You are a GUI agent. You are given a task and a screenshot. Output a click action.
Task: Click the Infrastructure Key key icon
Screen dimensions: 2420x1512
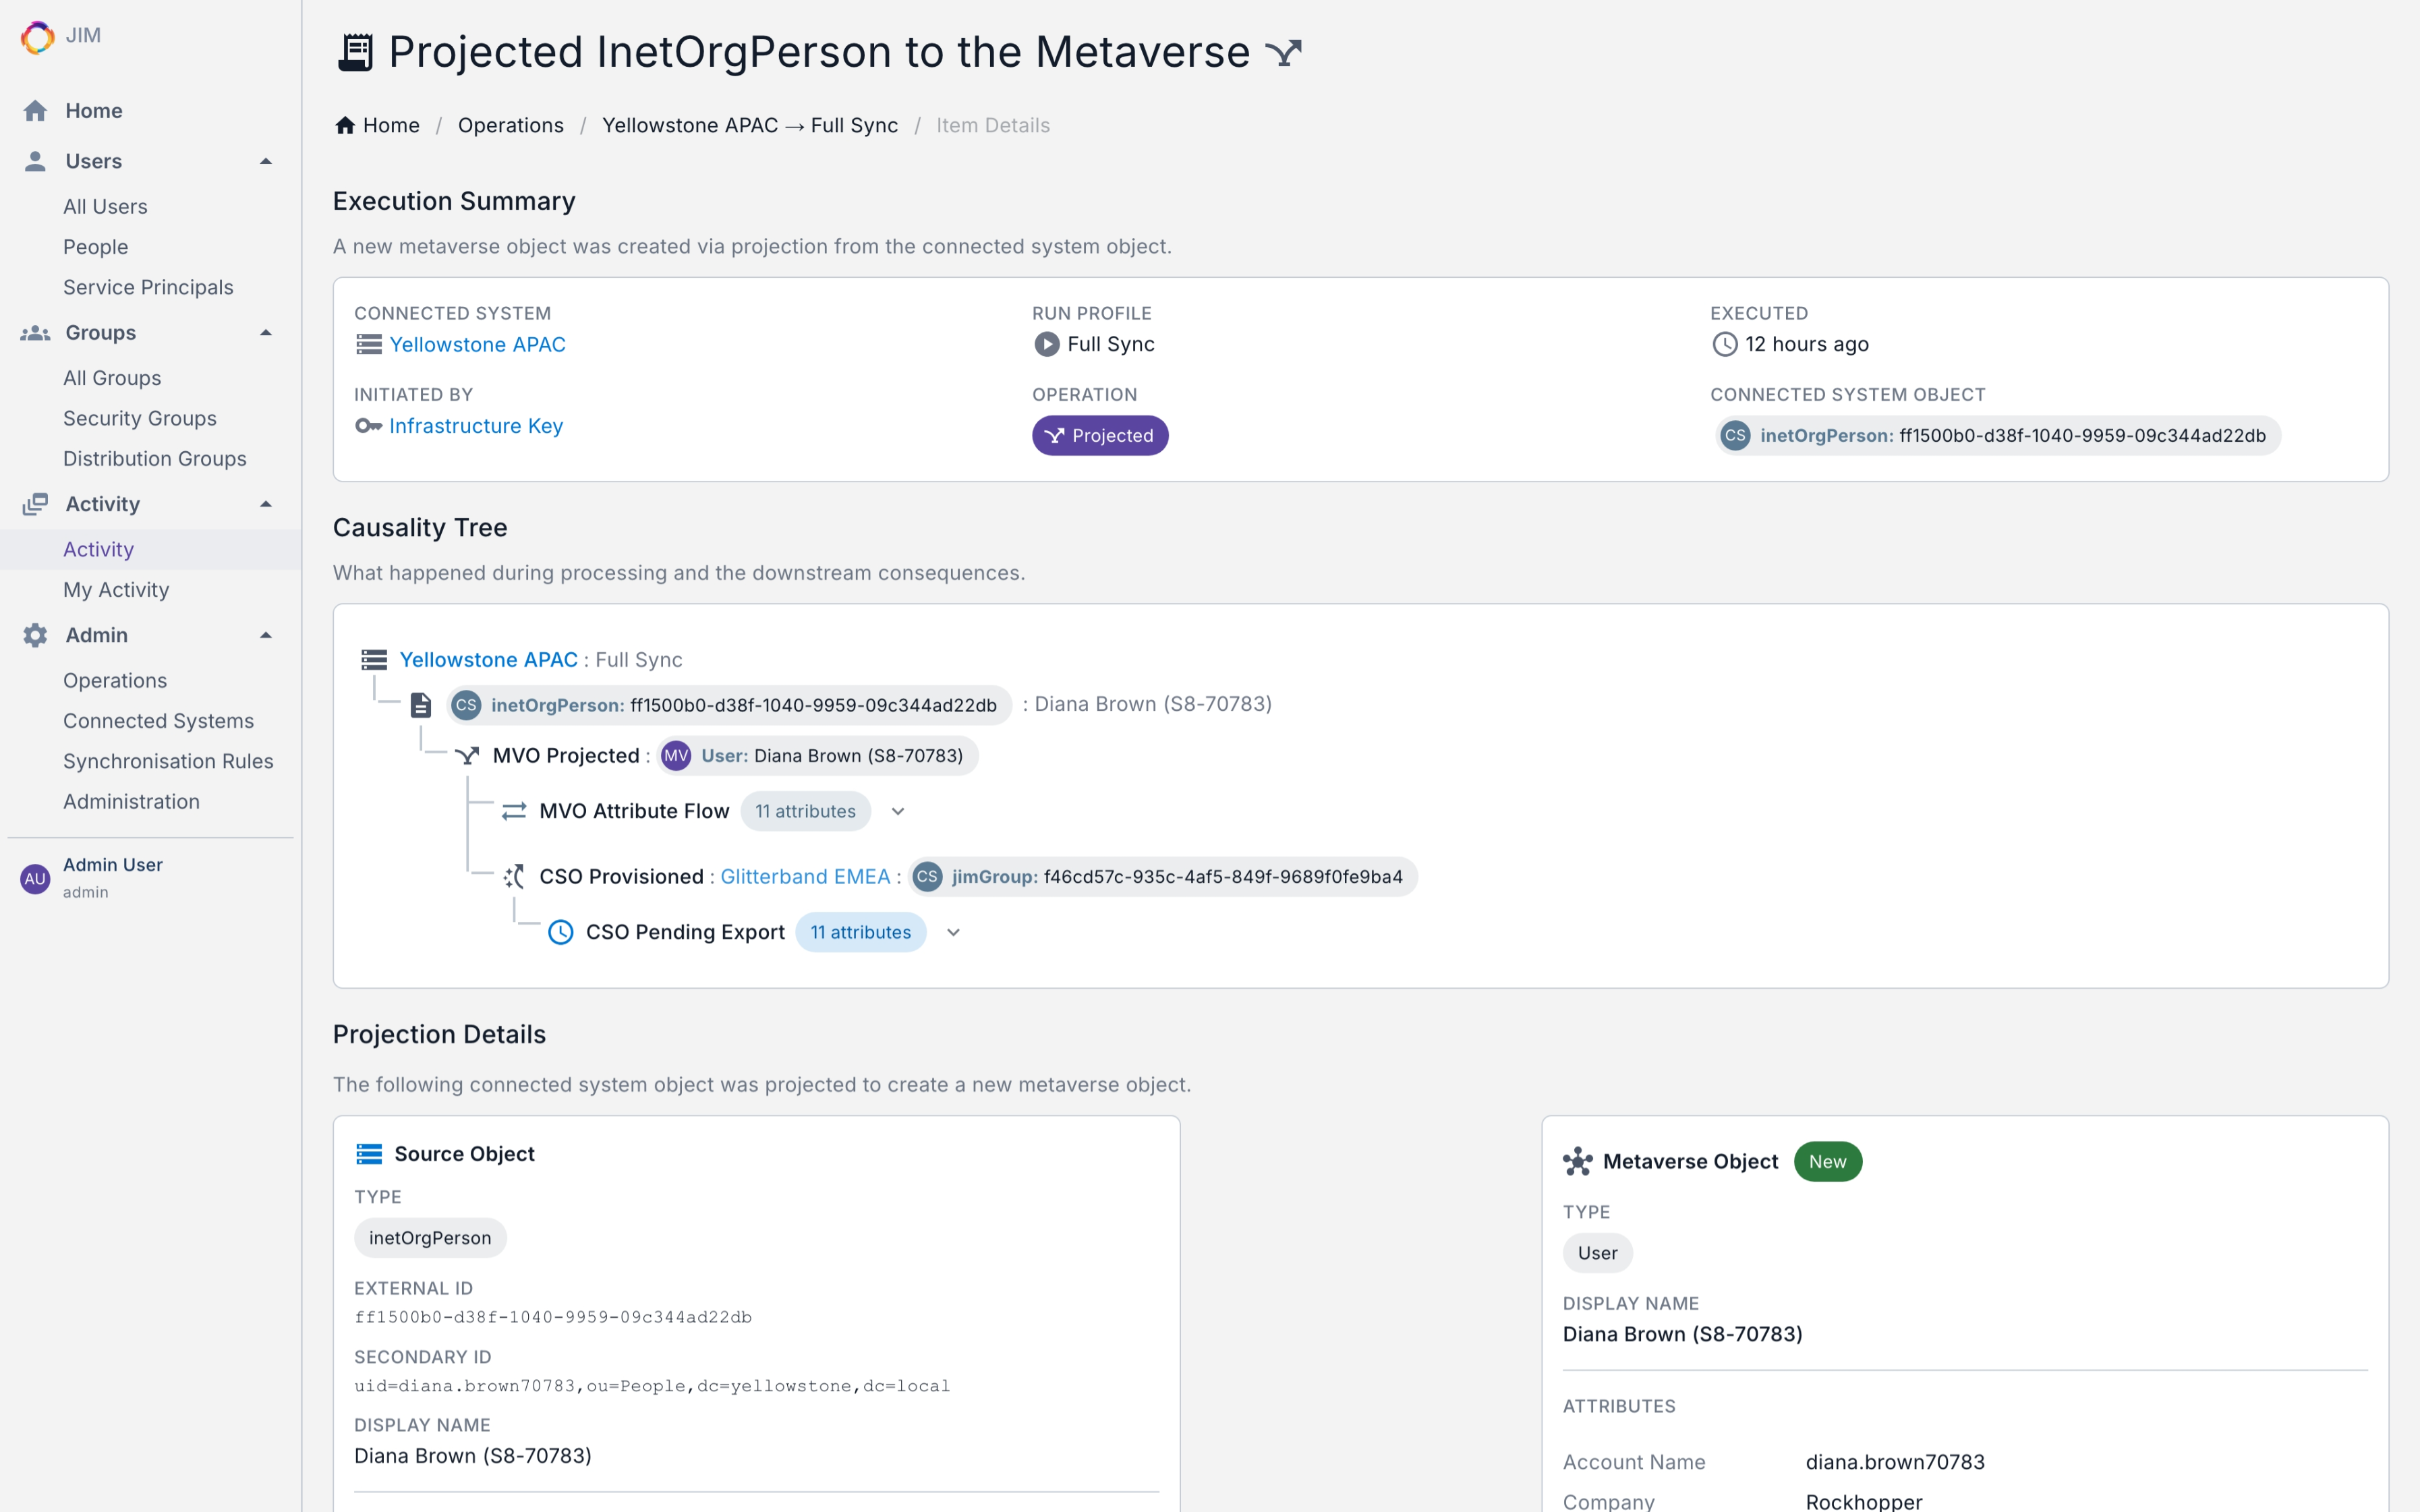[x=368, y=426]
